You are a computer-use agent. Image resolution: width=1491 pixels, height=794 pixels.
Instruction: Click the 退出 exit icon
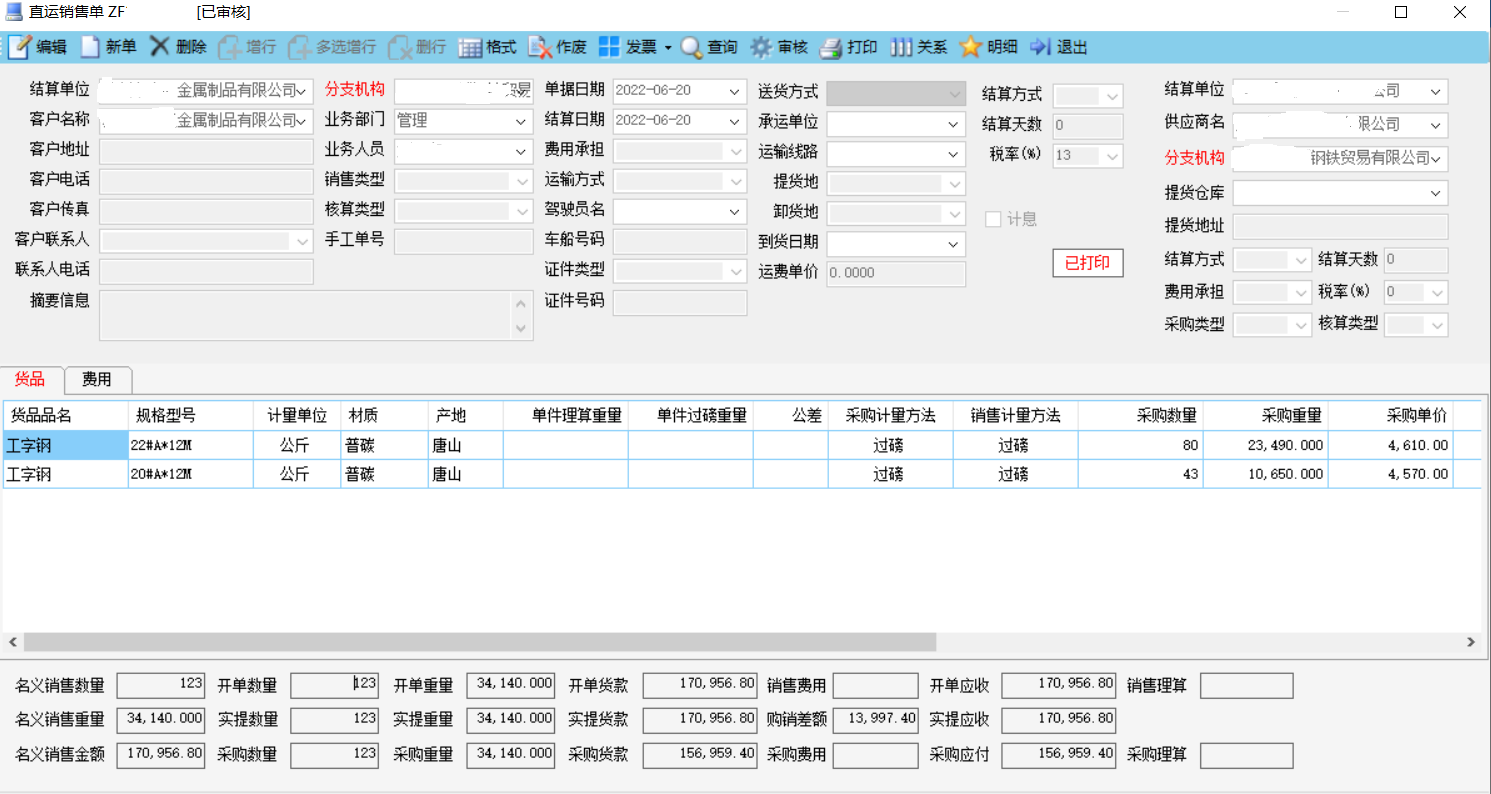1040,47
